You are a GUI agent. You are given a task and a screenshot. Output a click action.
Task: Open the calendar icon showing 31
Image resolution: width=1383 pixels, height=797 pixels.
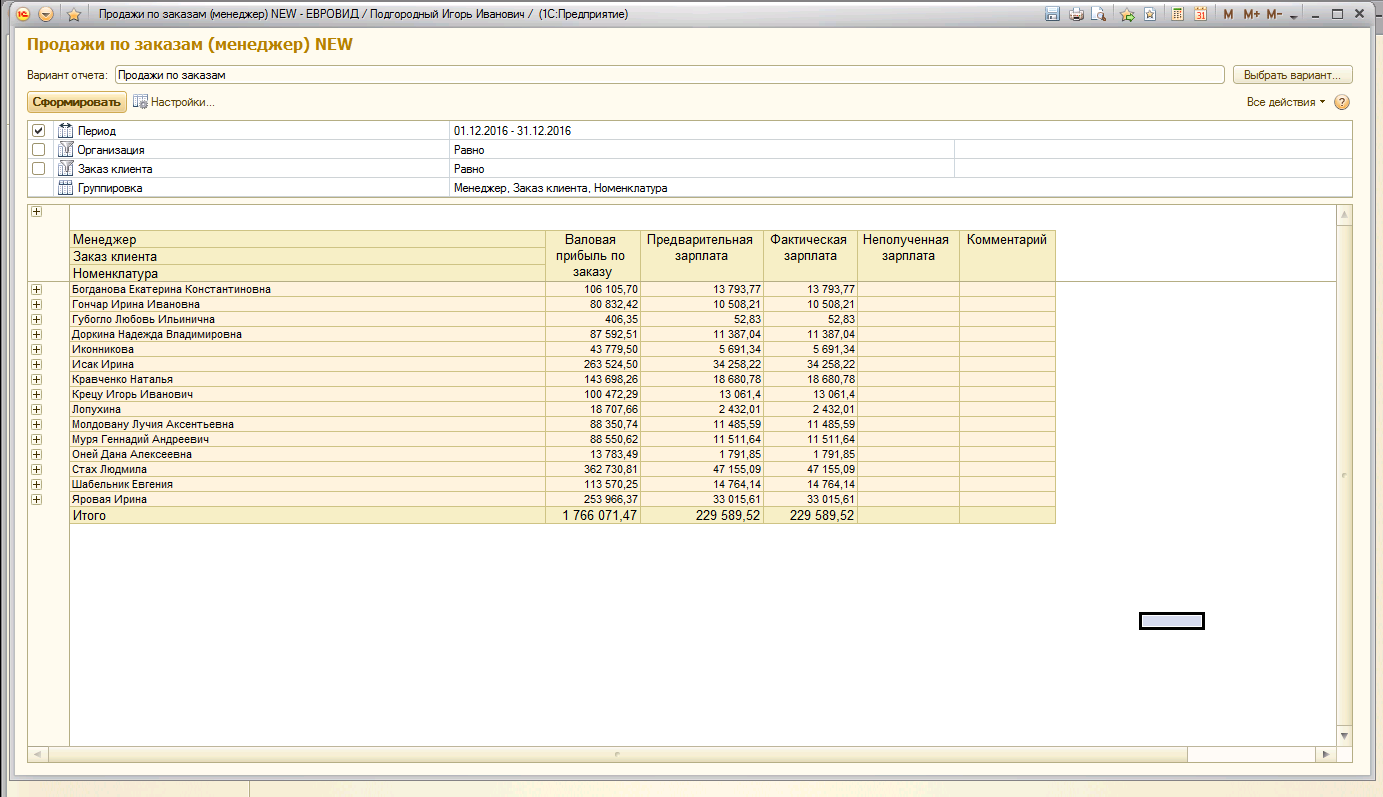[1200, 14]
